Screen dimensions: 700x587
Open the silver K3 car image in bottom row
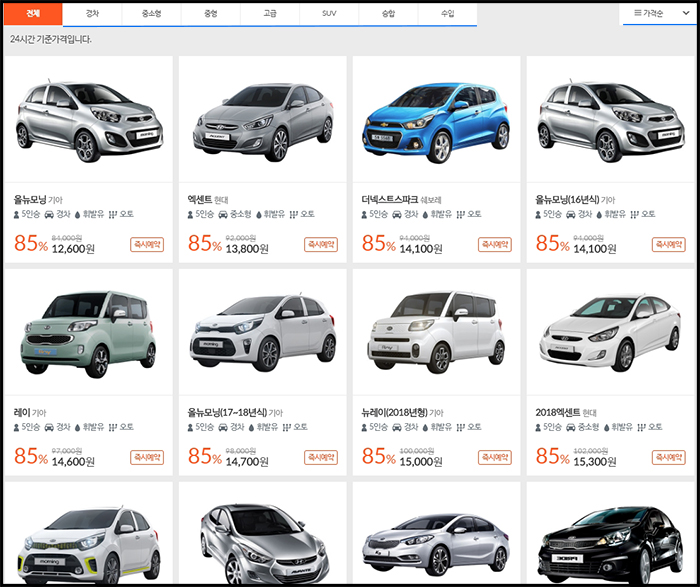pos(436,545)
